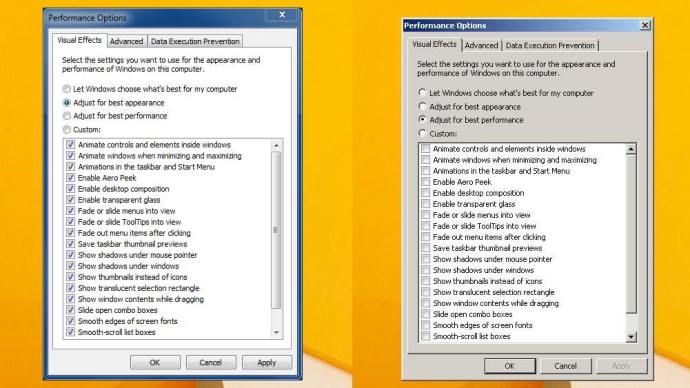Choose Custom radio button in right dialog
The image size is (690, 388).
[x=422, y=133]
